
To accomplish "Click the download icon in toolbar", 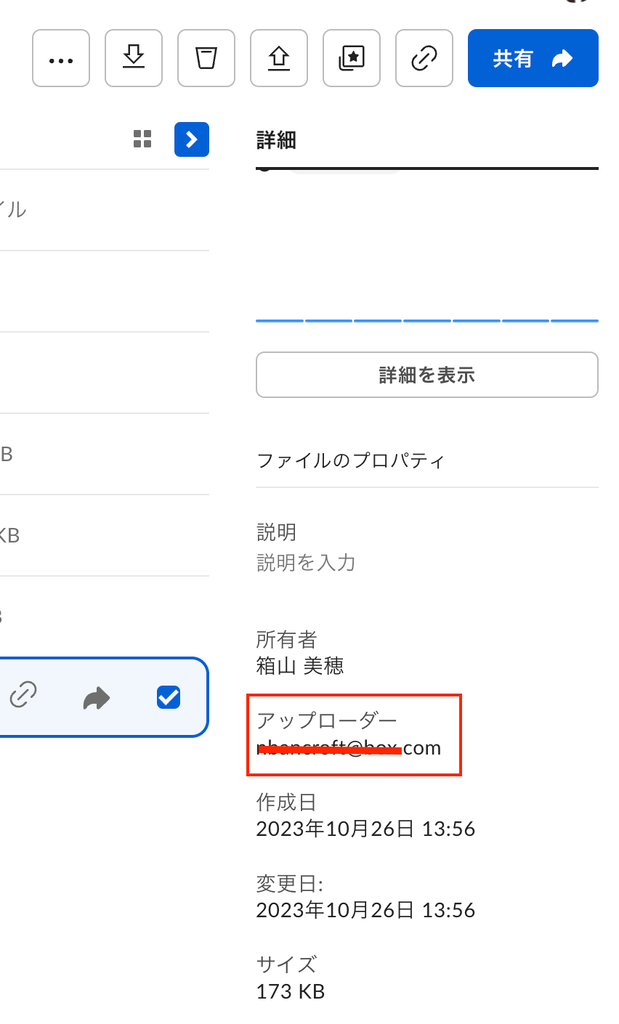I will 133,59.
